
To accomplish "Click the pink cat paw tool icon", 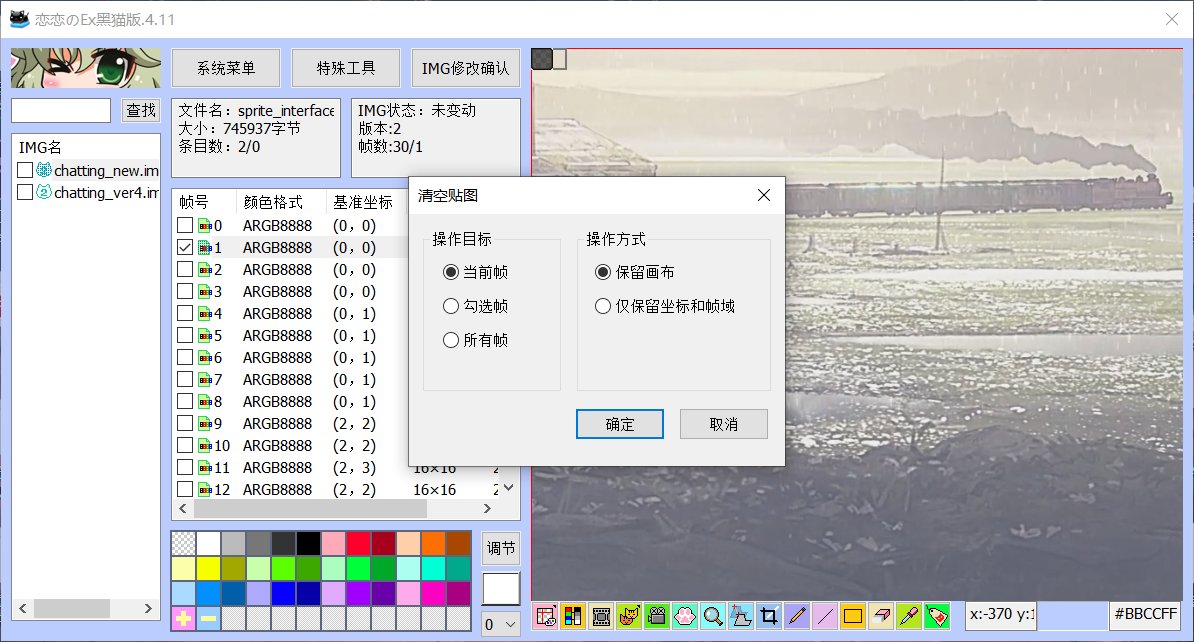I will point(685,616).
